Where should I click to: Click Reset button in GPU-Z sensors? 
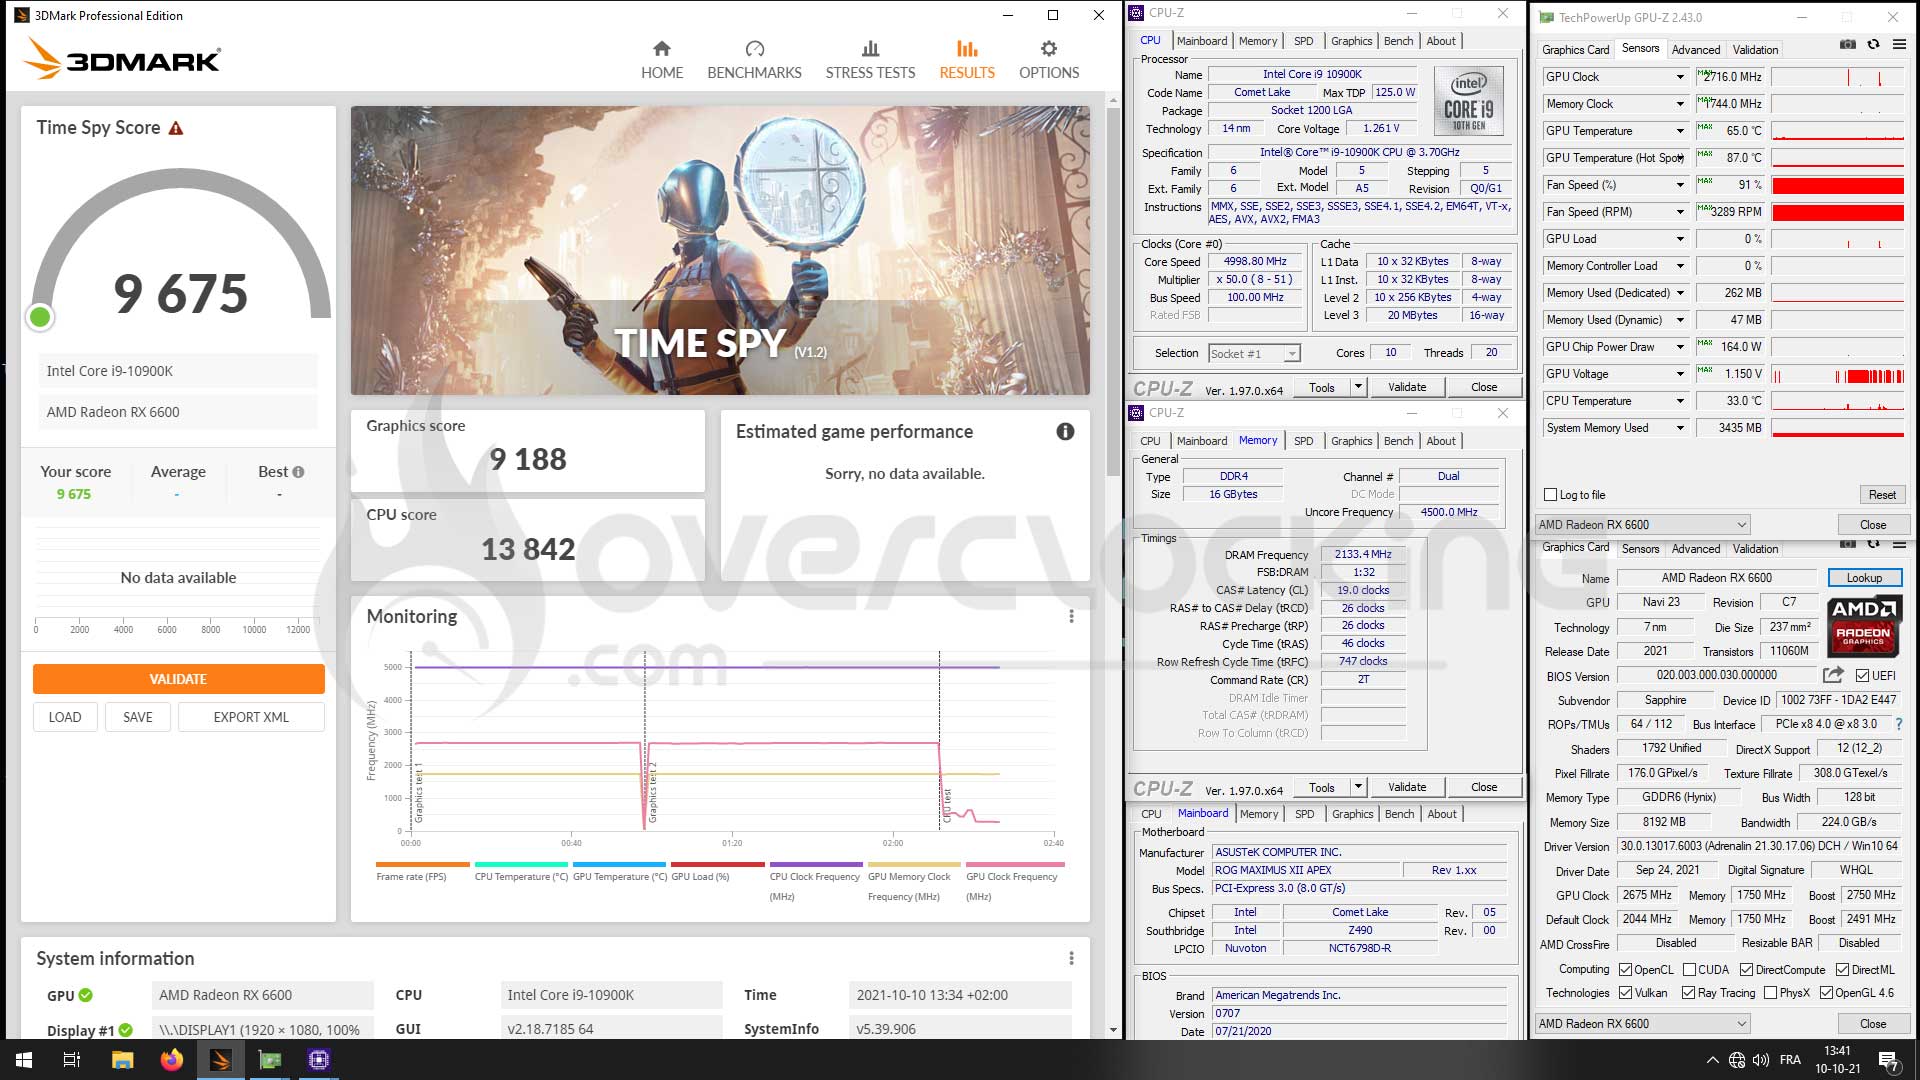(x=1882, y=495)
